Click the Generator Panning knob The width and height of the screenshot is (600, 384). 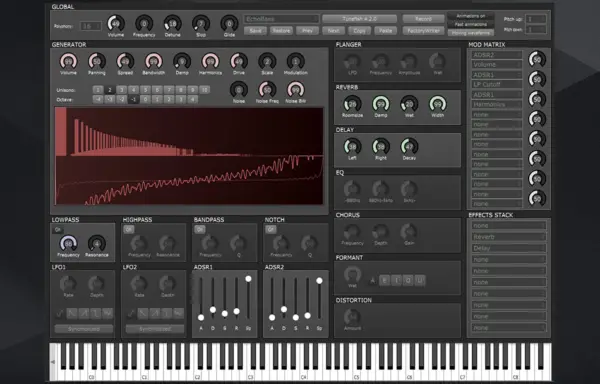pos(97,61)
